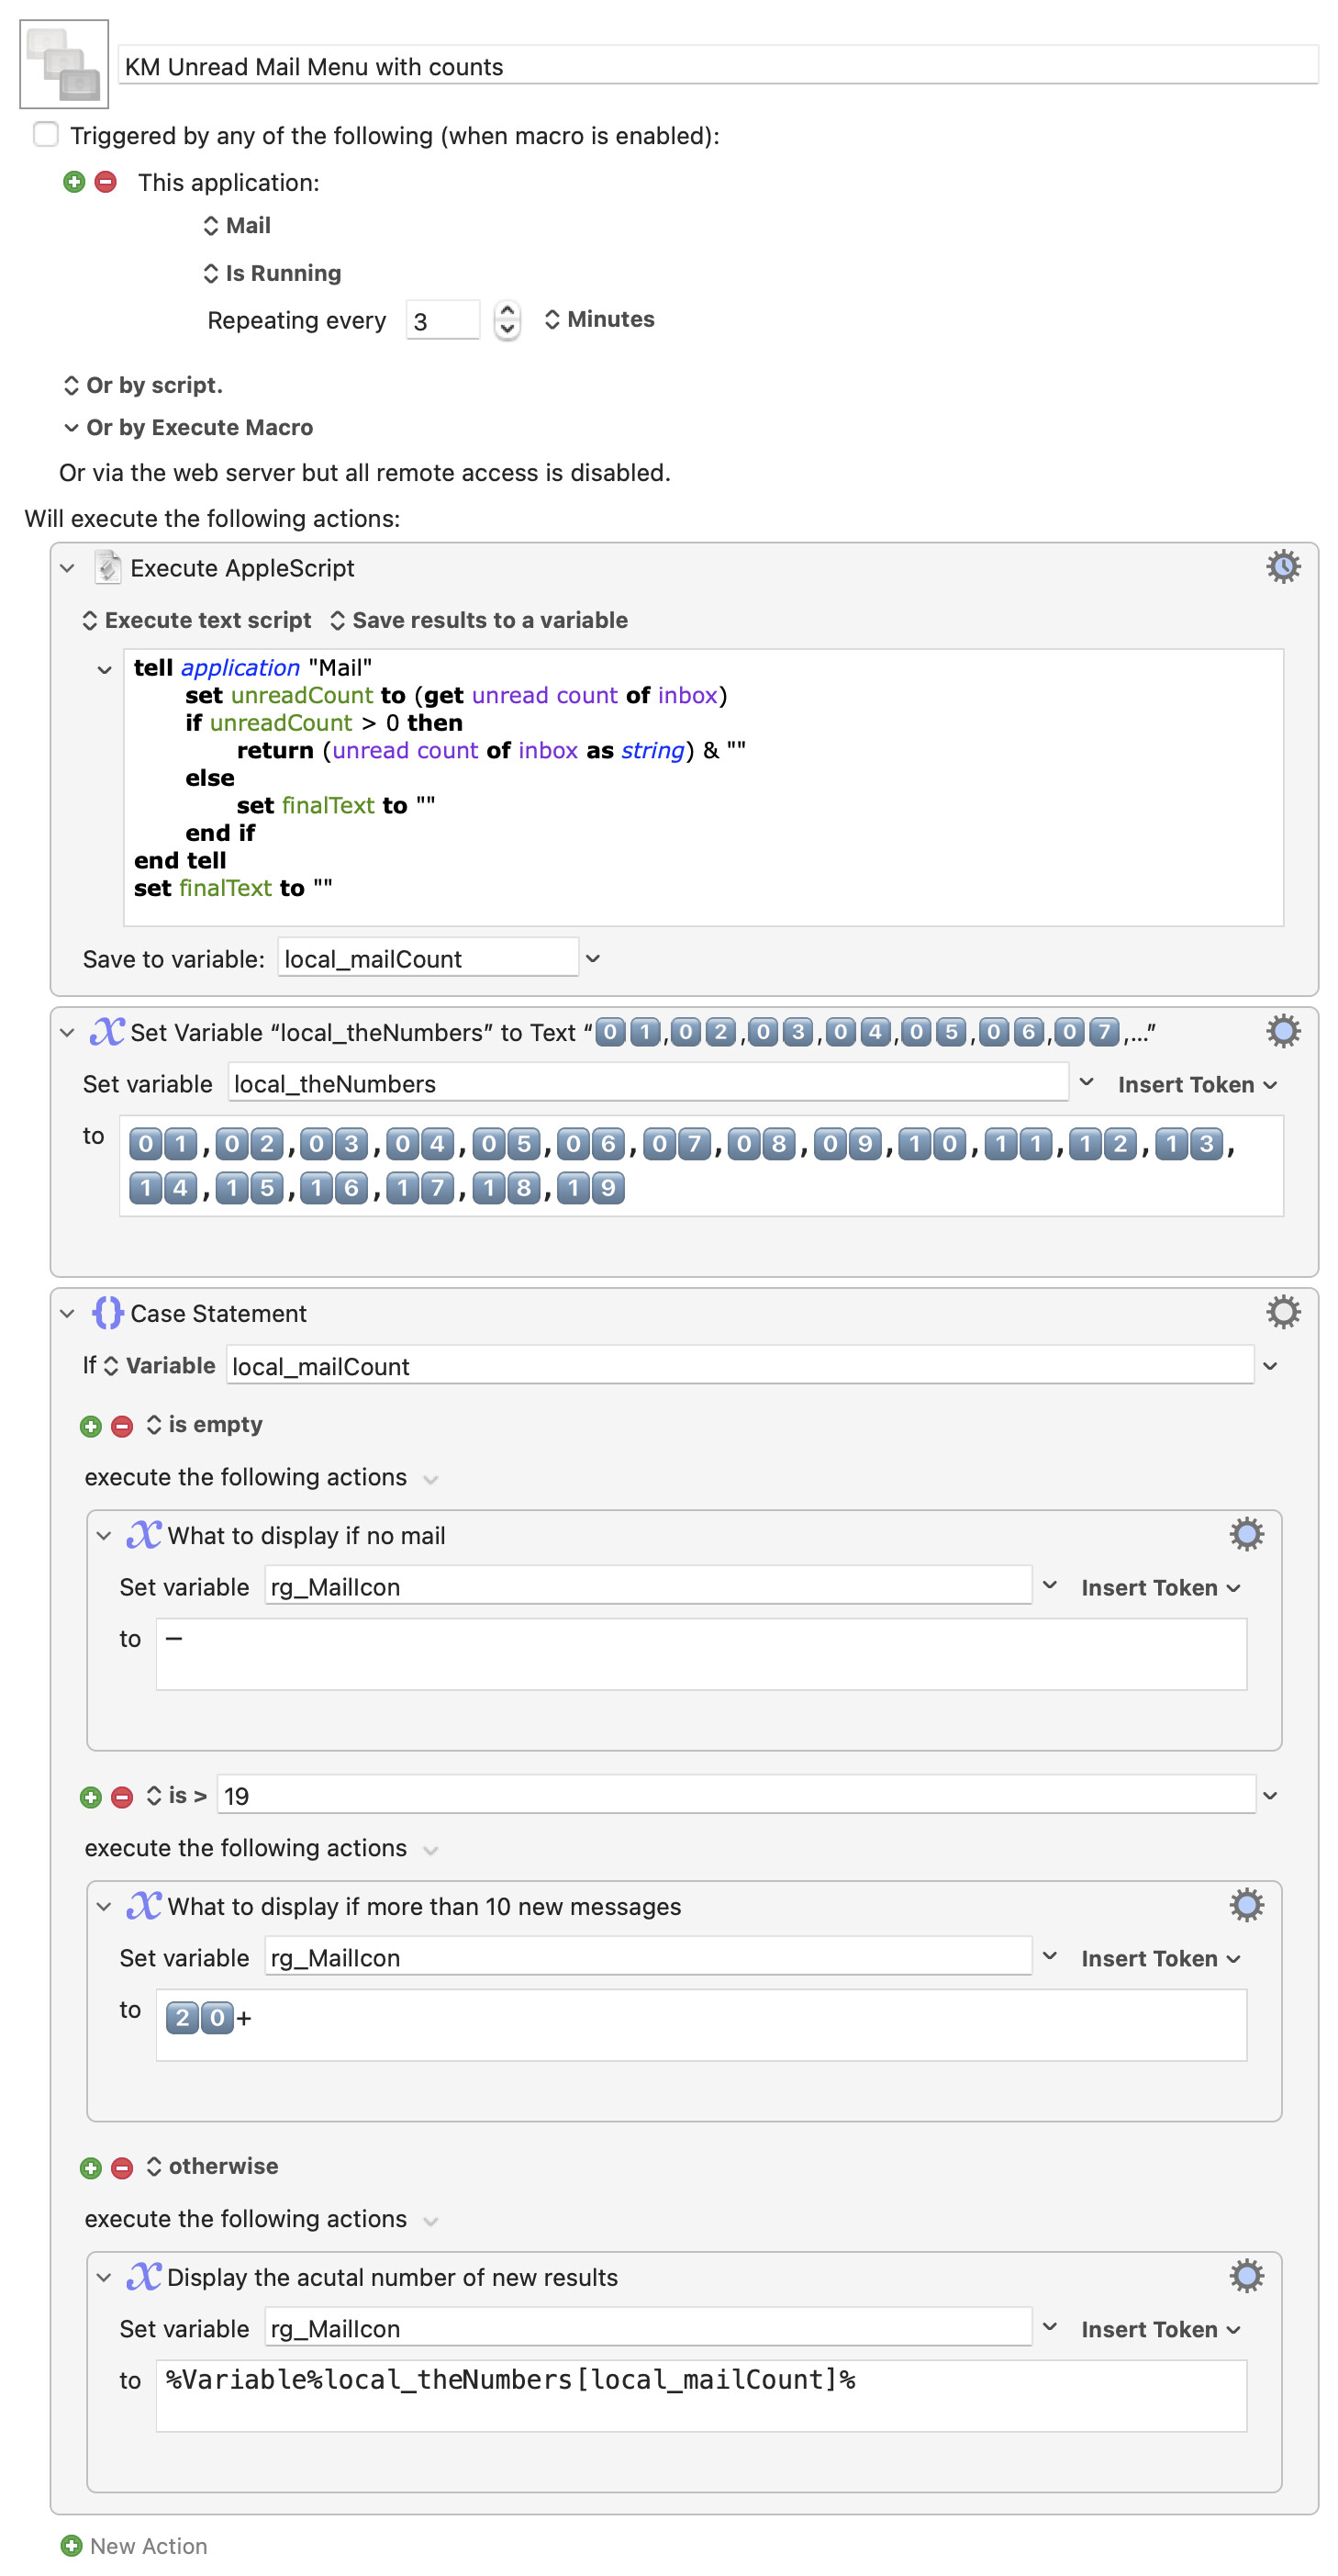1338x2576 pixels.
Task: Change the 'is >' comparison popup
Action: click(x=176, y=1795)
